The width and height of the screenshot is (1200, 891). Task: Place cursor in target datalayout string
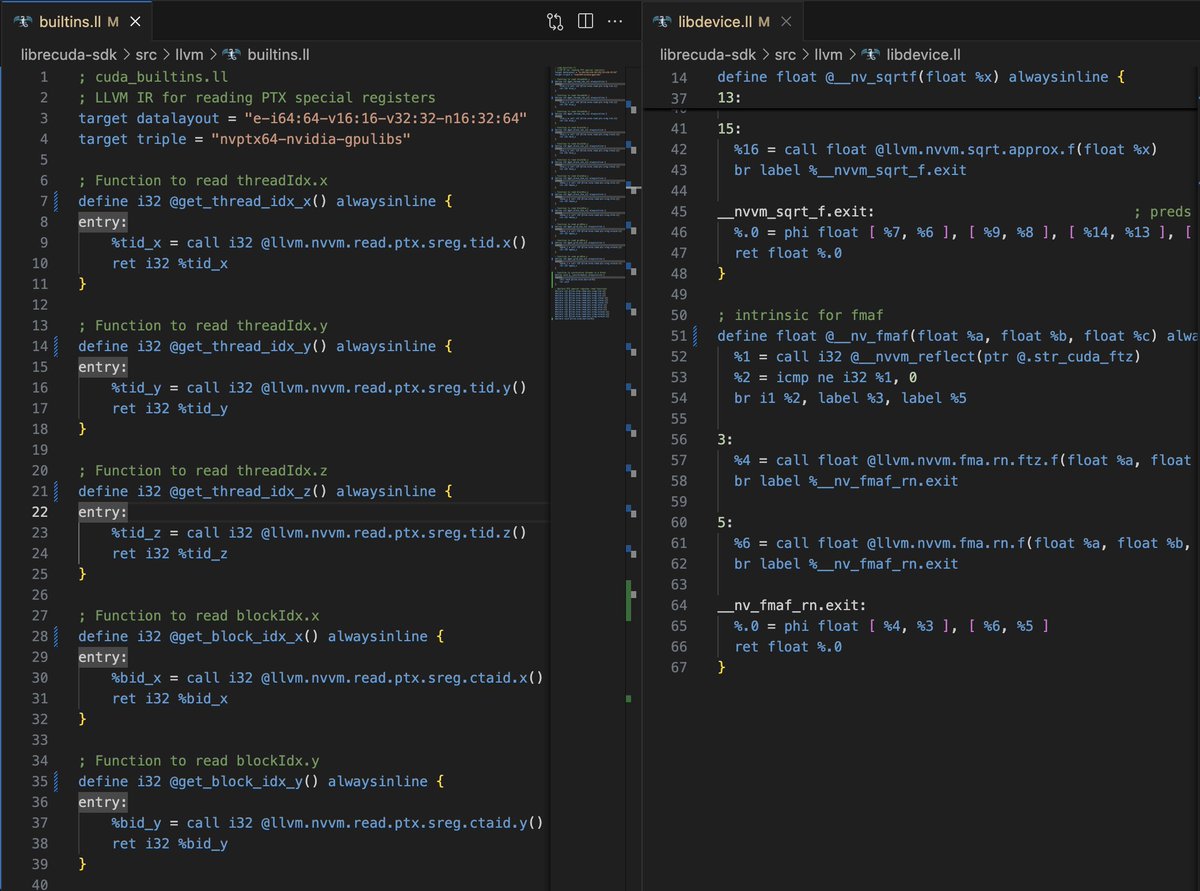pos(386,119)
